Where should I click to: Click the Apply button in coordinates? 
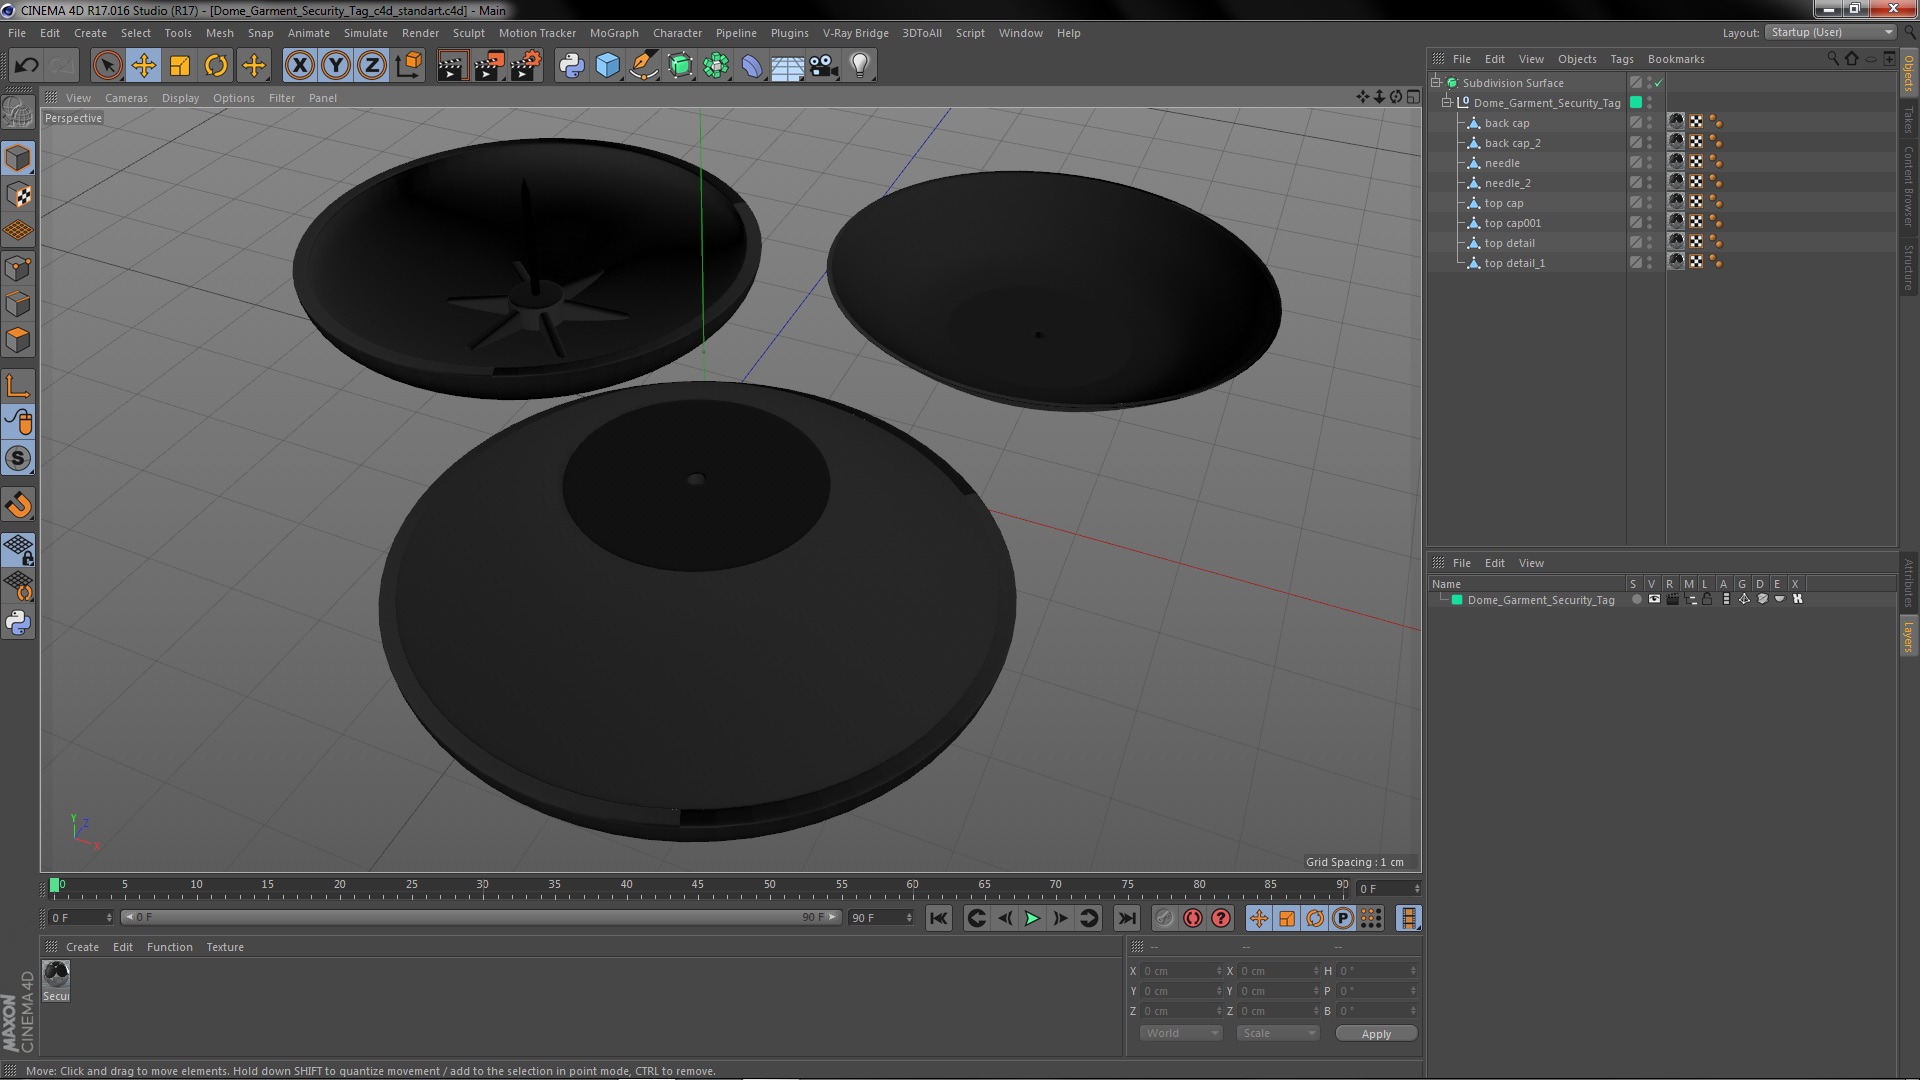click(x=1376, y=1034)
